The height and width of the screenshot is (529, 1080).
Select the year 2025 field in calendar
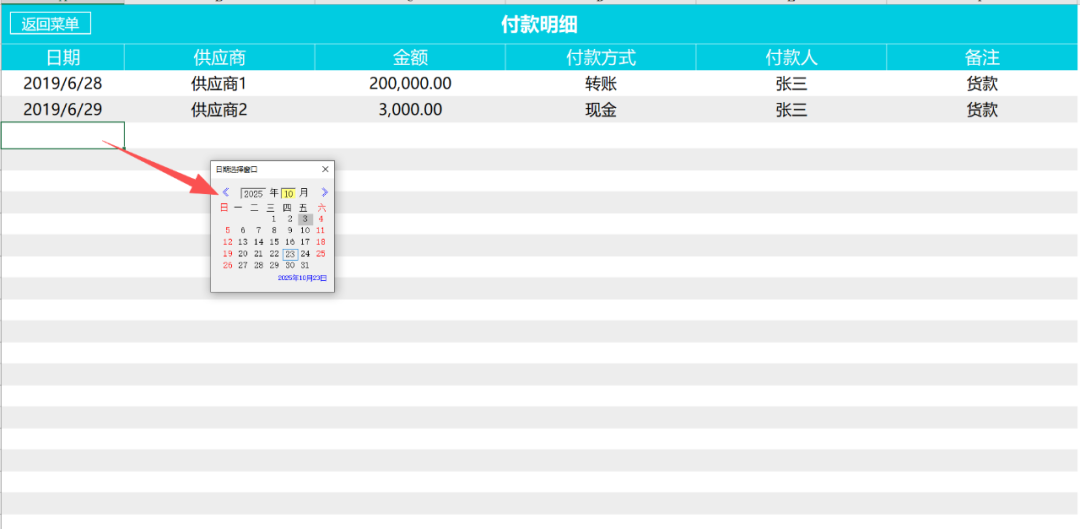tap(253, 193)
